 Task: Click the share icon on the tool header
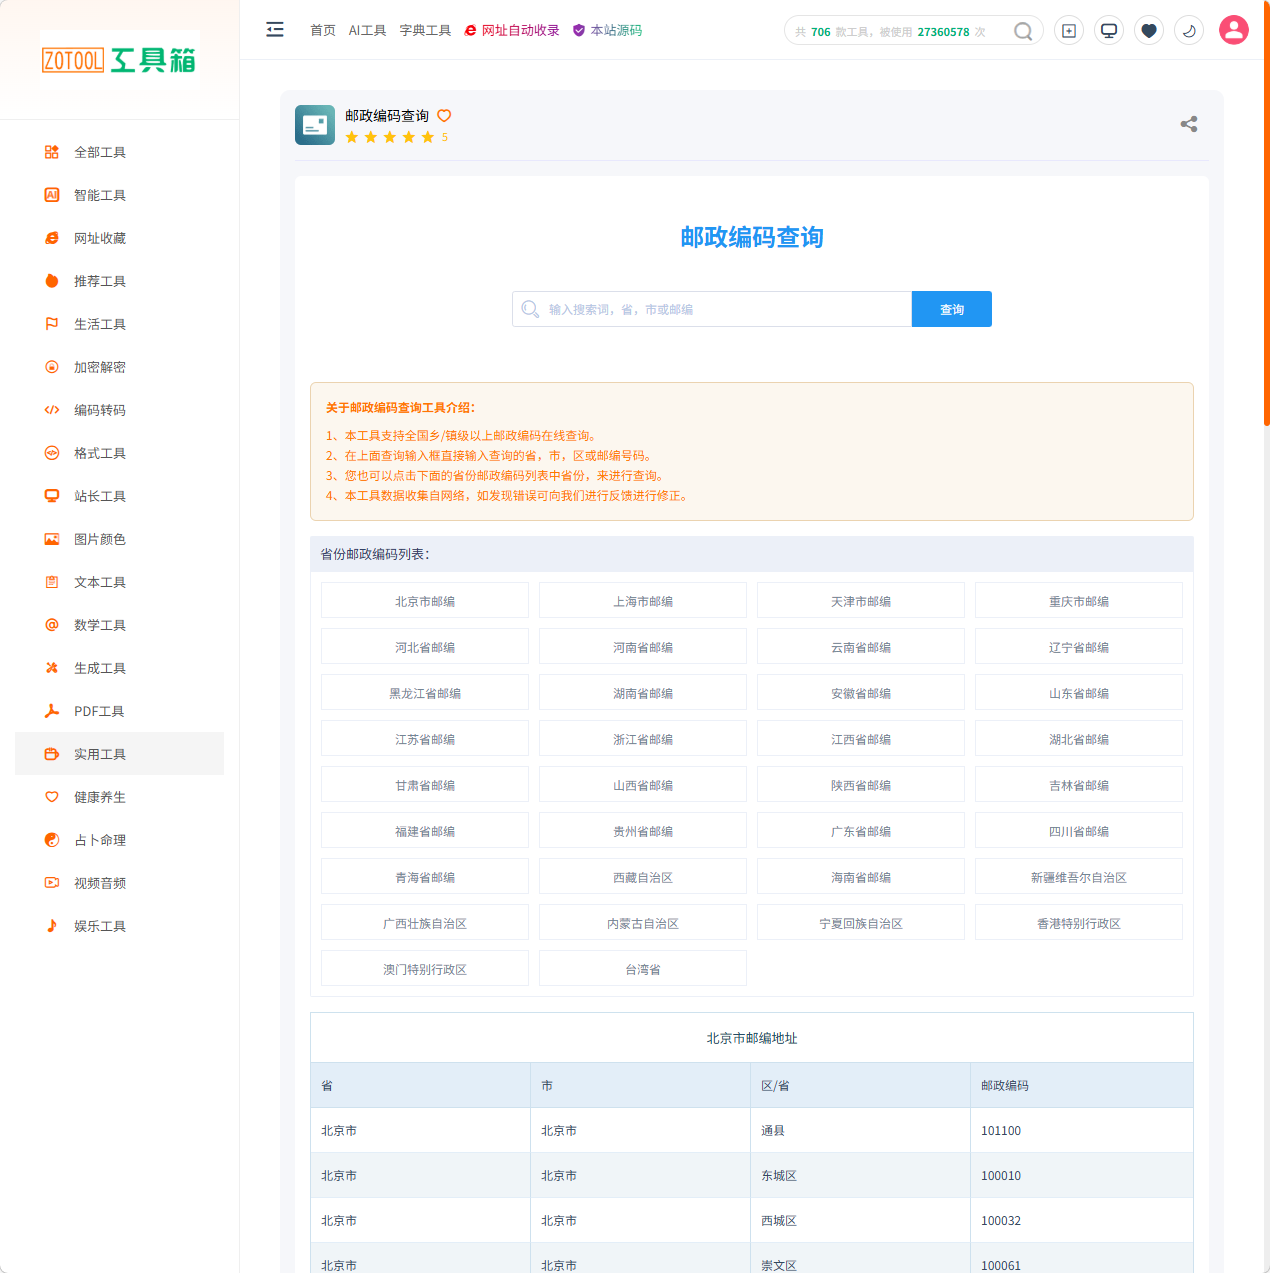(x=1188, y=125)
